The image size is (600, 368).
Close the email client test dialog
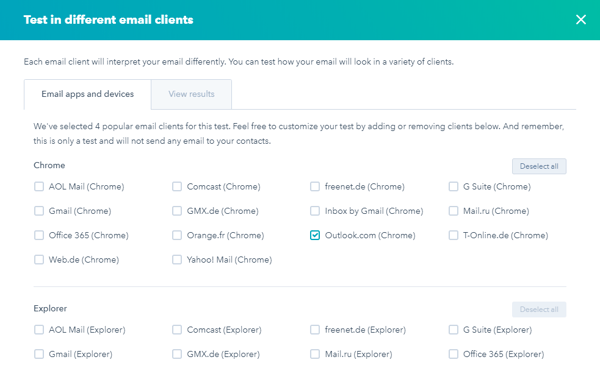coord(580,20)
